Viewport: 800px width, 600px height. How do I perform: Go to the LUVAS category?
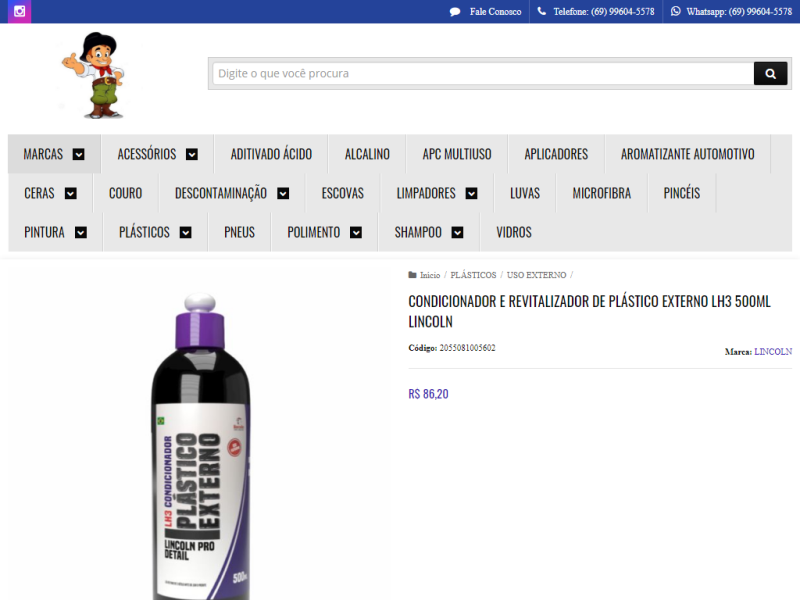tap(525, 193)
